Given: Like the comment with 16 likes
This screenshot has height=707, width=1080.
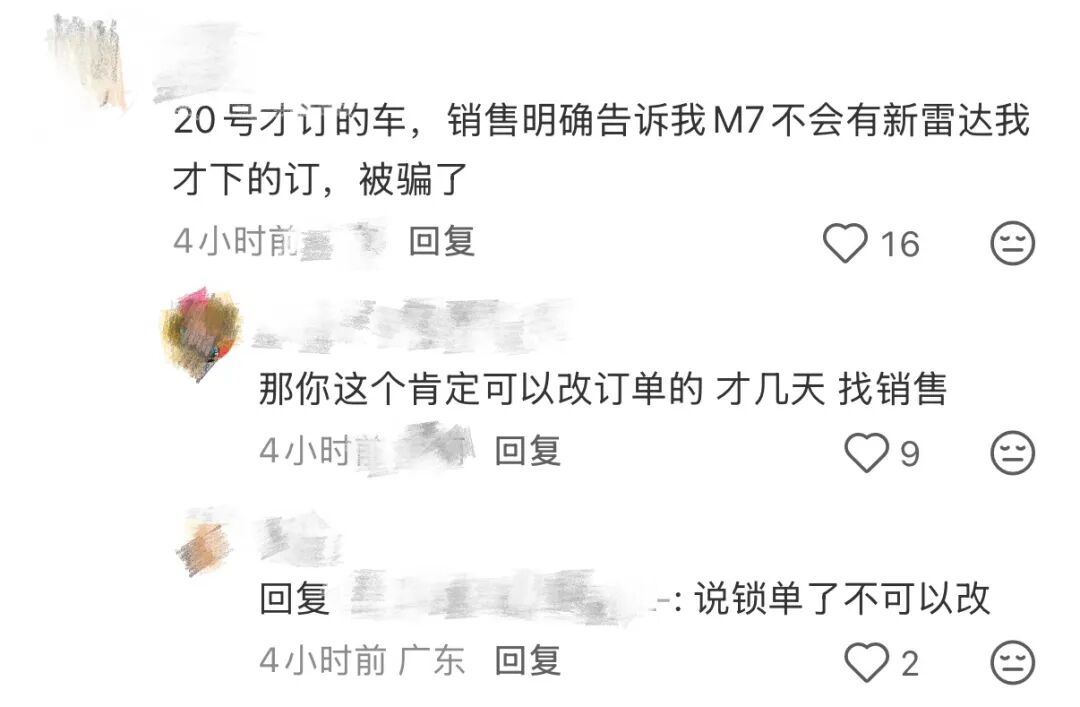Looking at the screenshot, I should click(x=845, y=243).
